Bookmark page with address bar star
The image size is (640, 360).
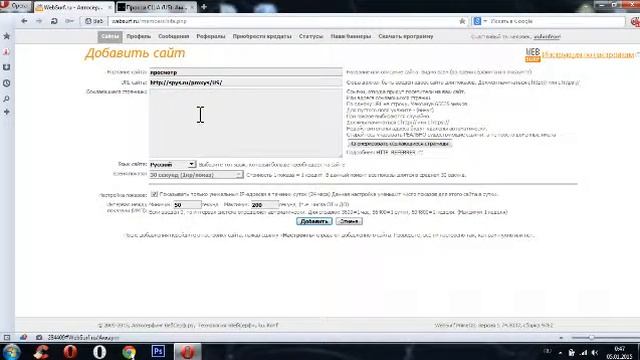(462, 21)
